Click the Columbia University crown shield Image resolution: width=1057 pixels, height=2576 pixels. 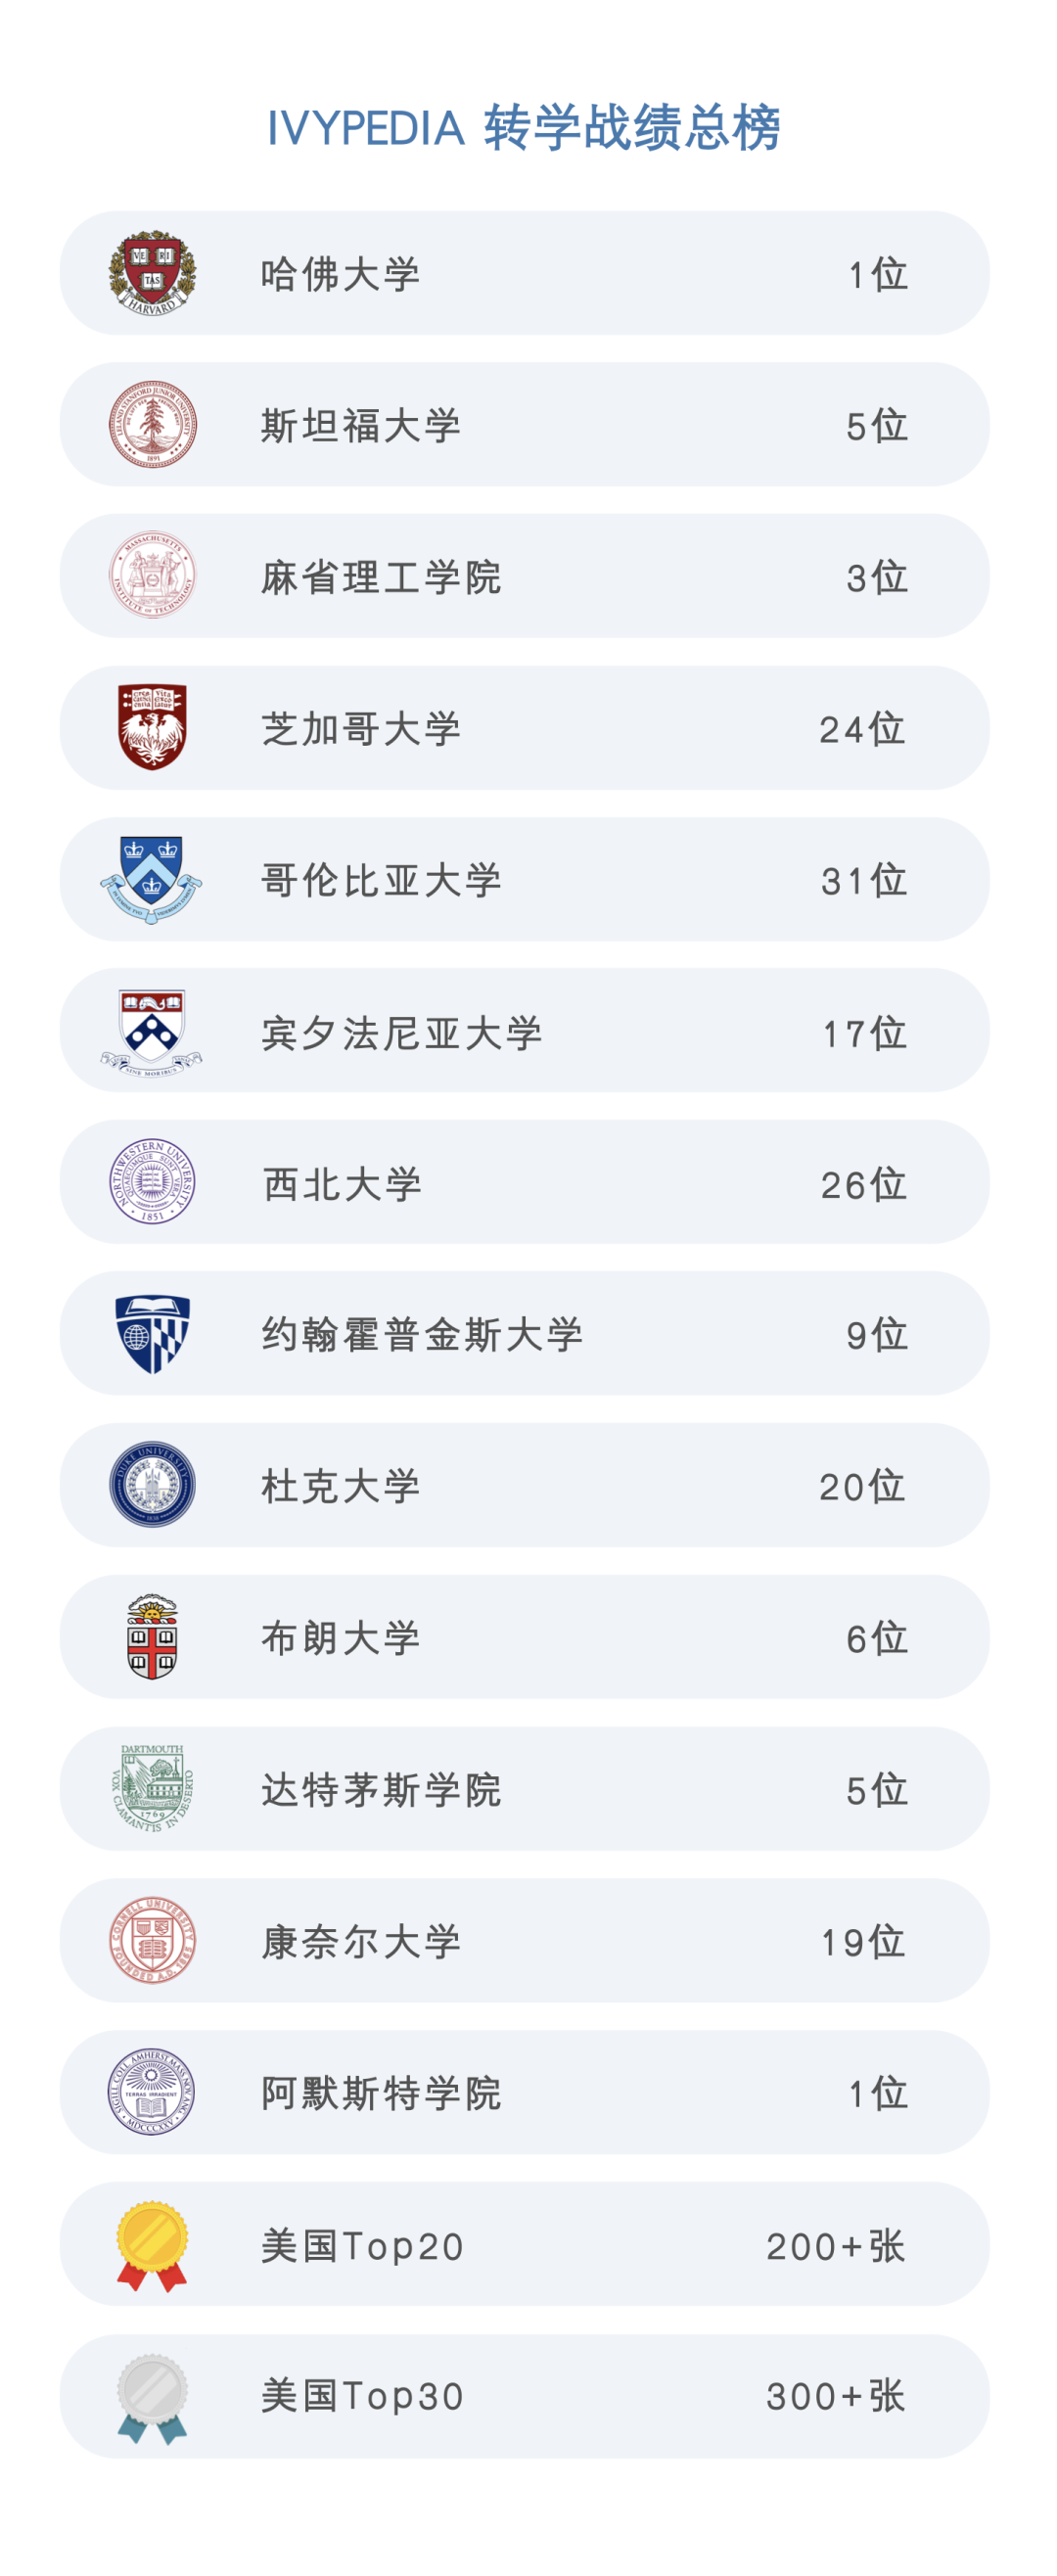point(151,879)
